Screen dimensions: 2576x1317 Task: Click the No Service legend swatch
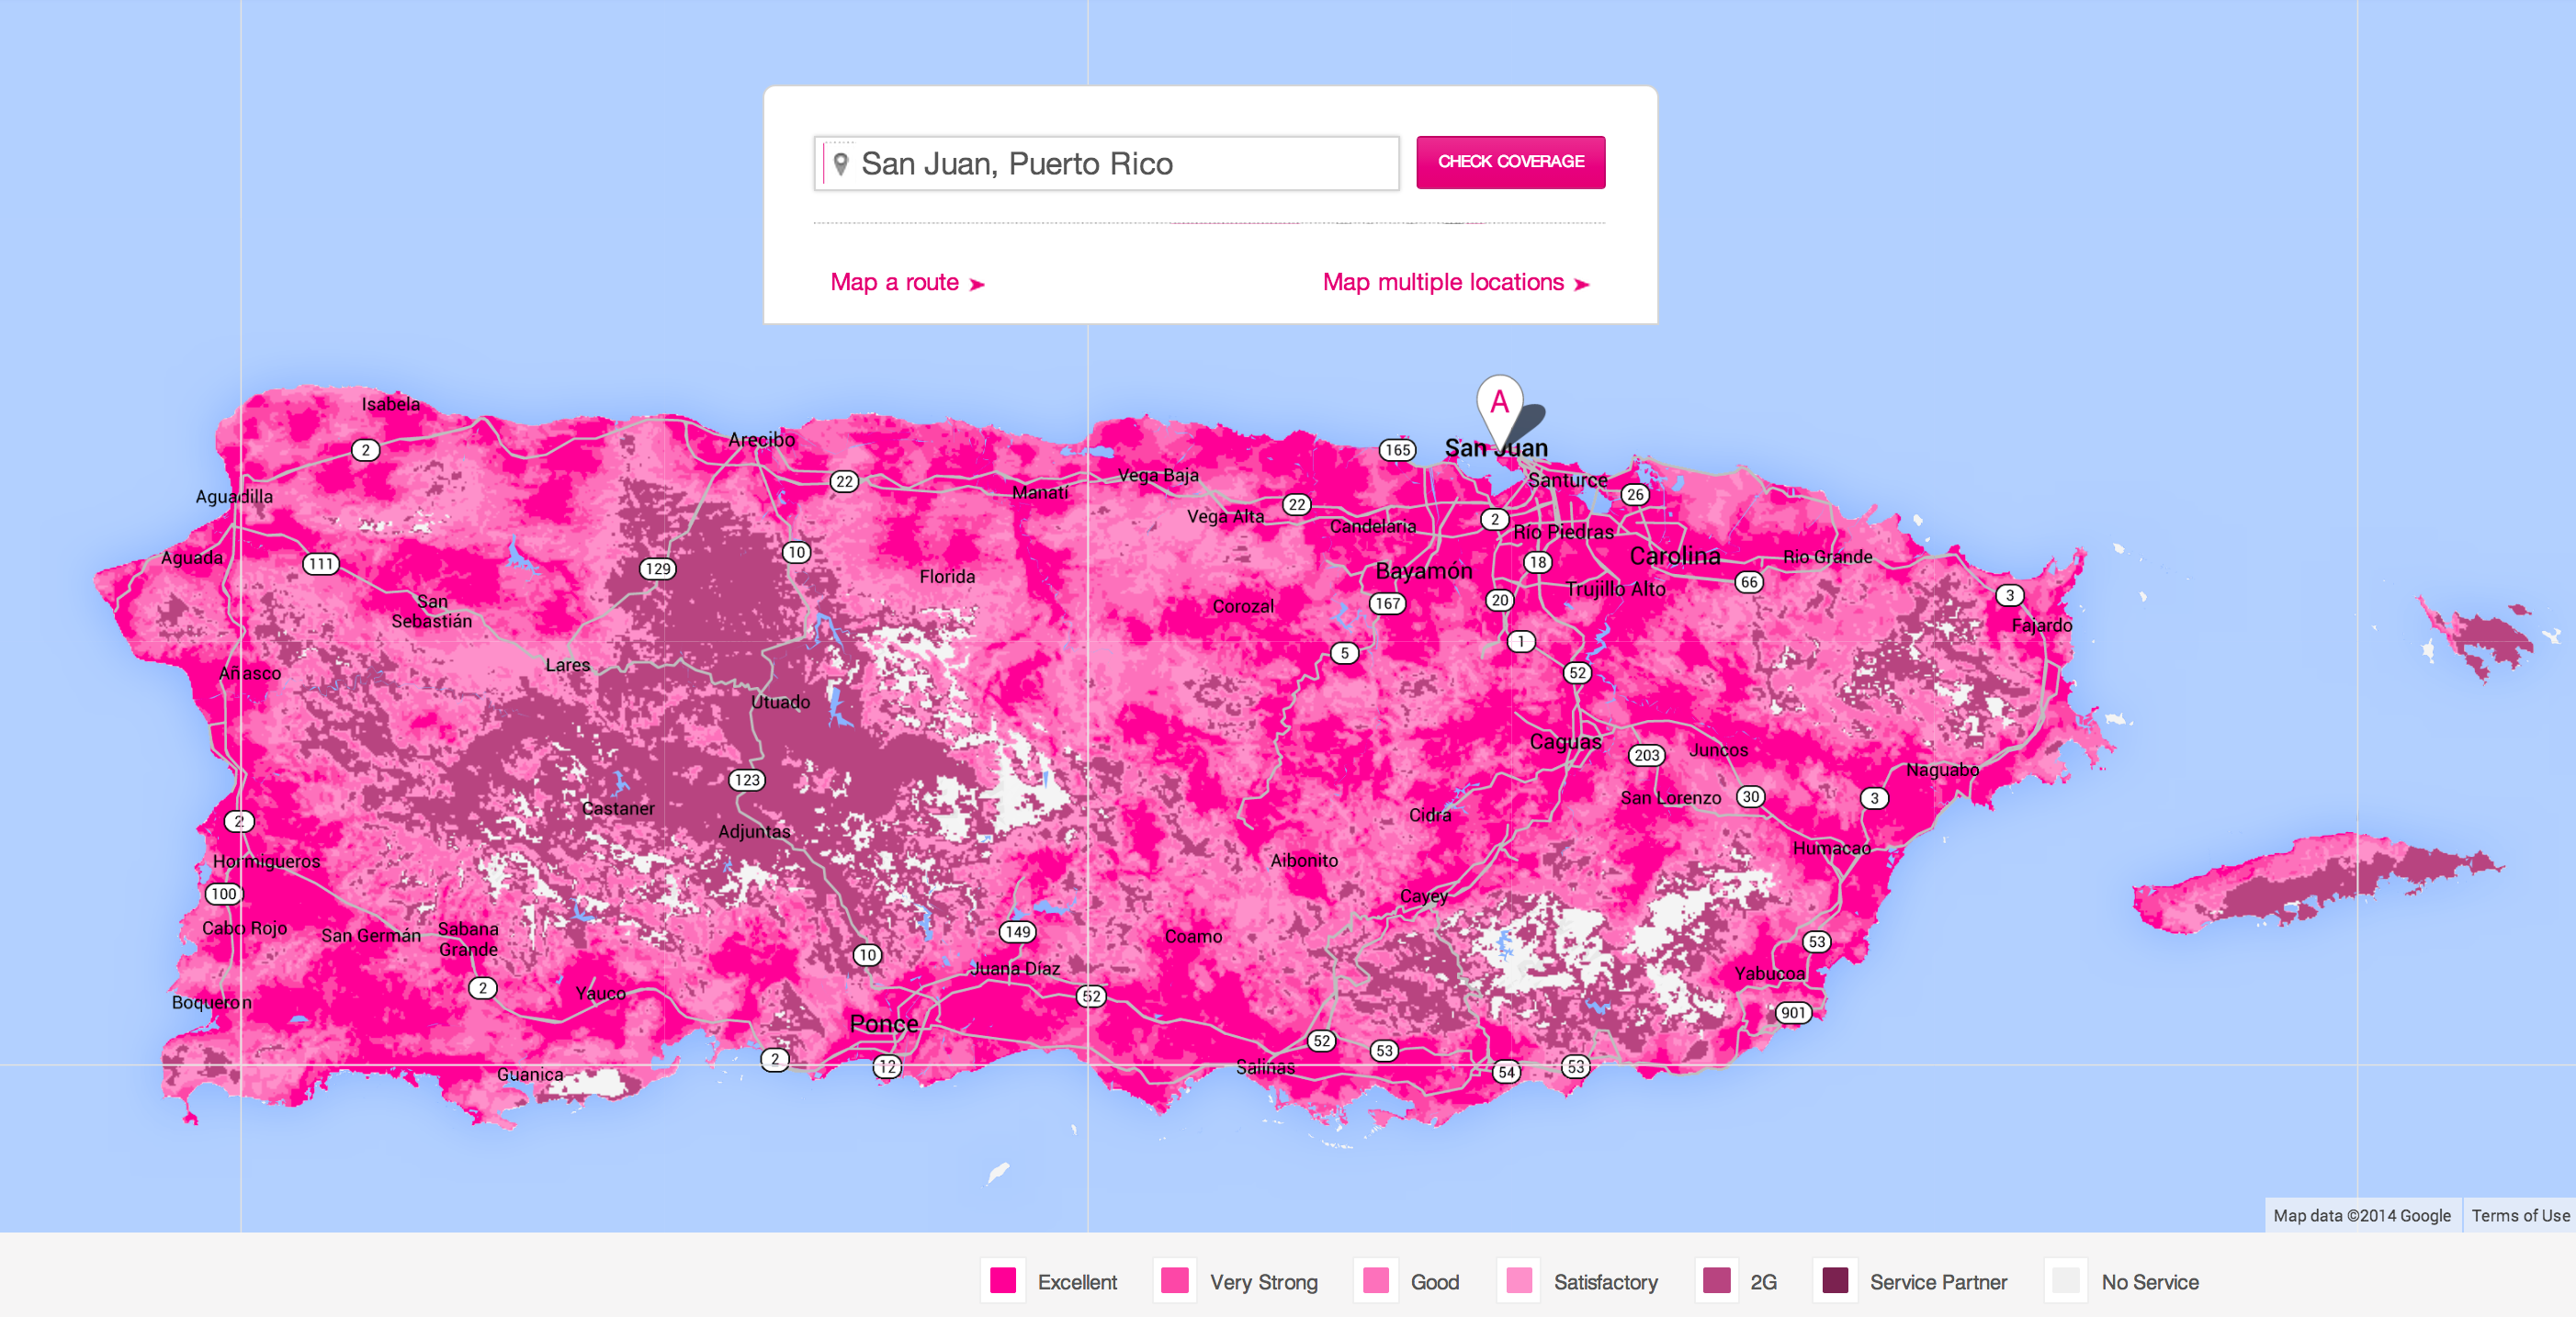[2065, 1281]
